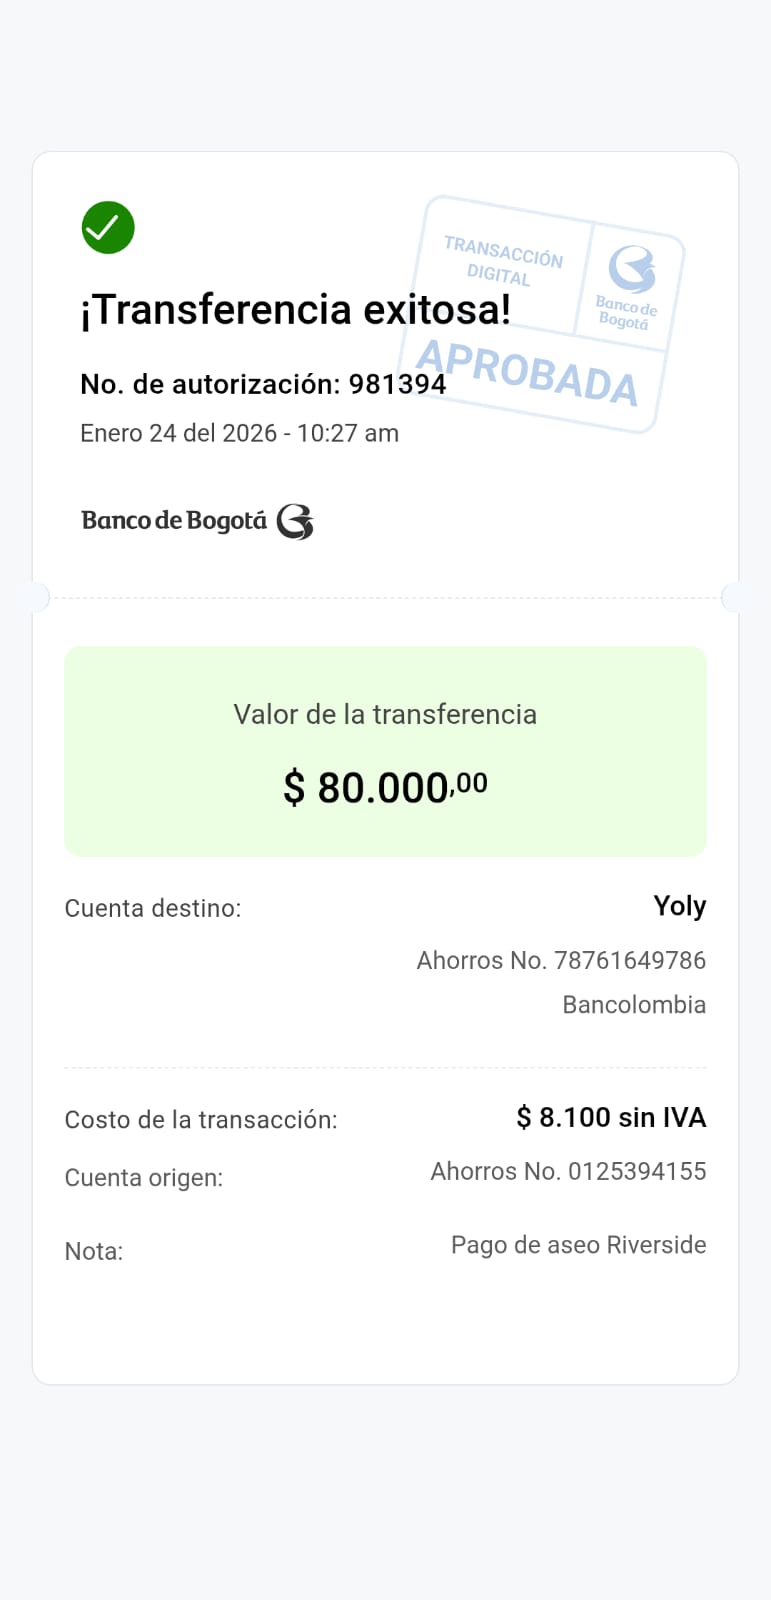Click the green success checkmark icon
Screen dimensions: 771x1600
click(108, 228)
